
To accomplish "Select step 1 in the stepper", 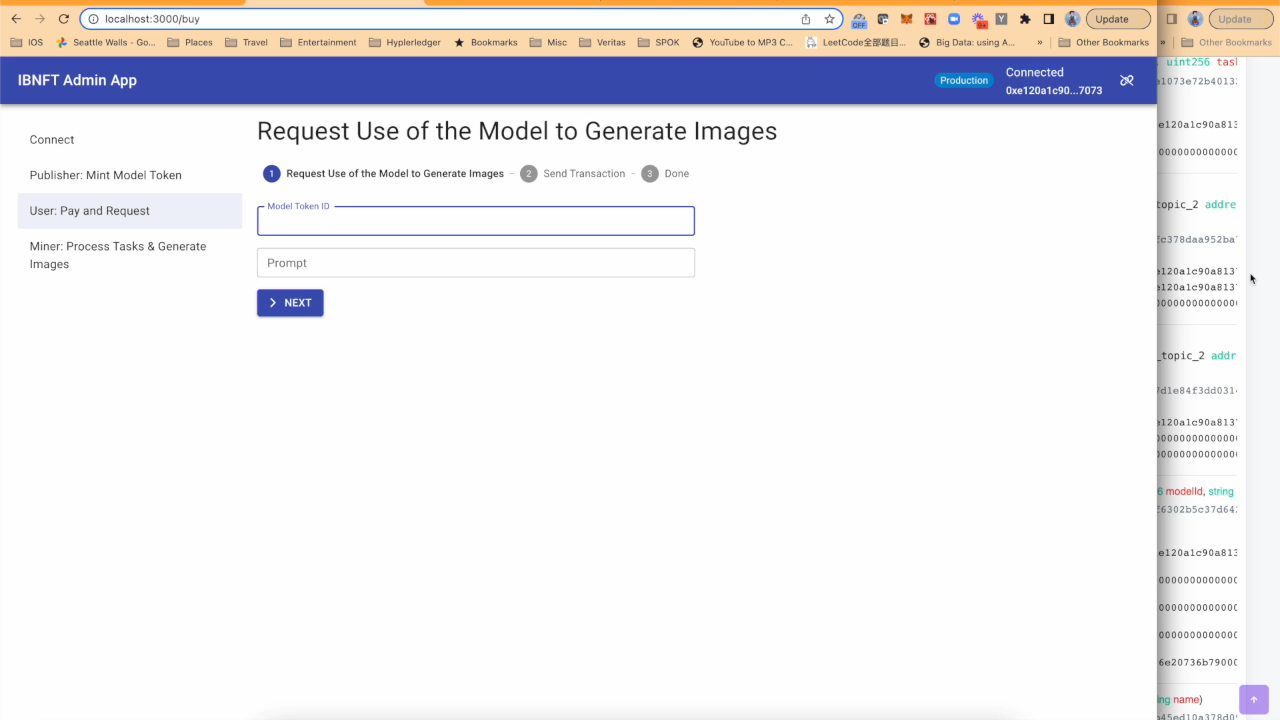I will tap(384, 174).
